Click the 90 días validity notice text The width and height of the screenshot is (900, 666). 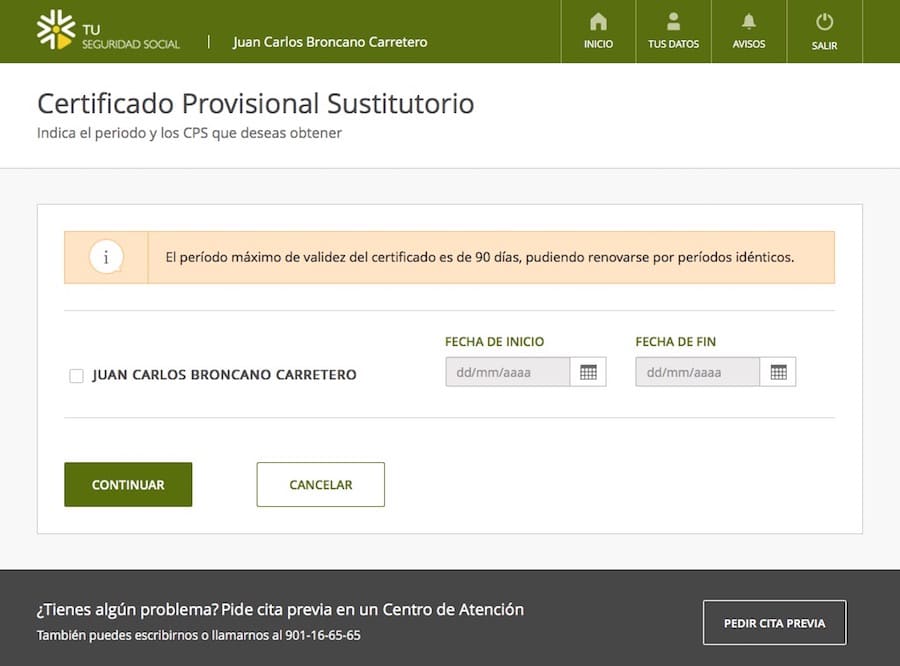(479, 257)
